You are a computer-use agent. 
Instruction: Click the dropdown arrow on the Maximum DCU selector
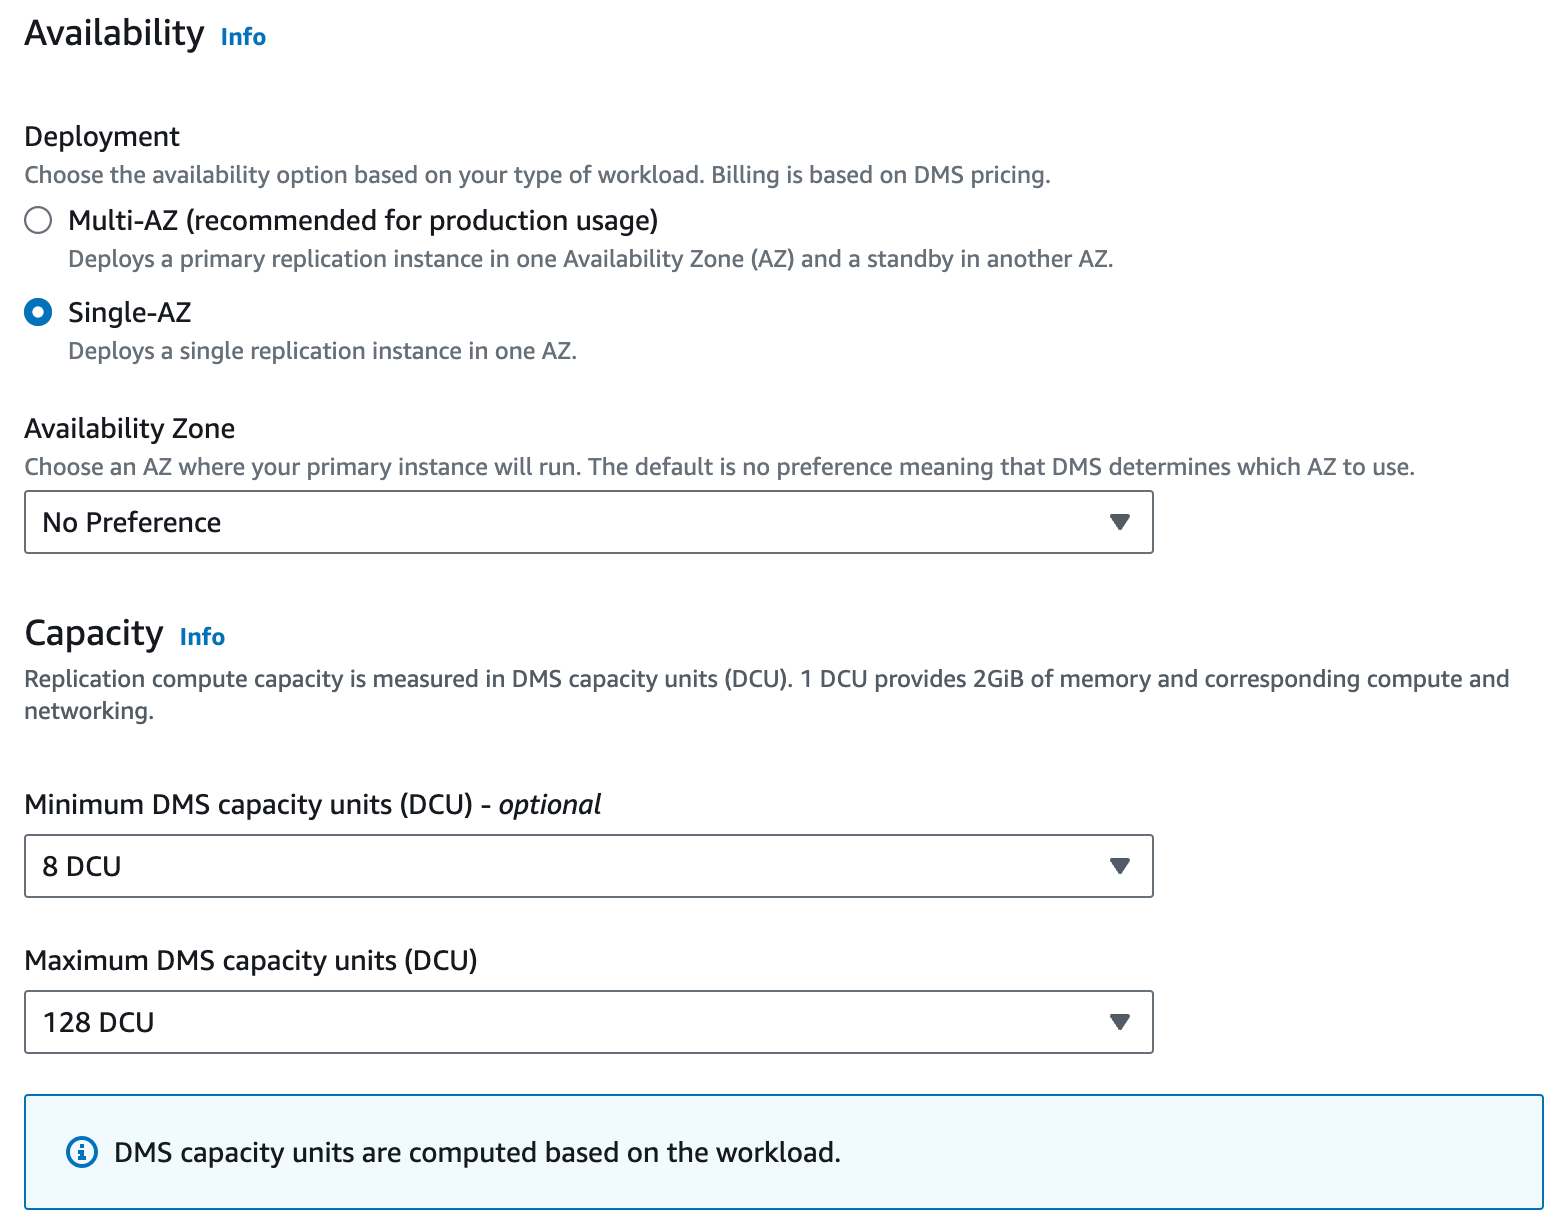(x=1119, y=1022)
